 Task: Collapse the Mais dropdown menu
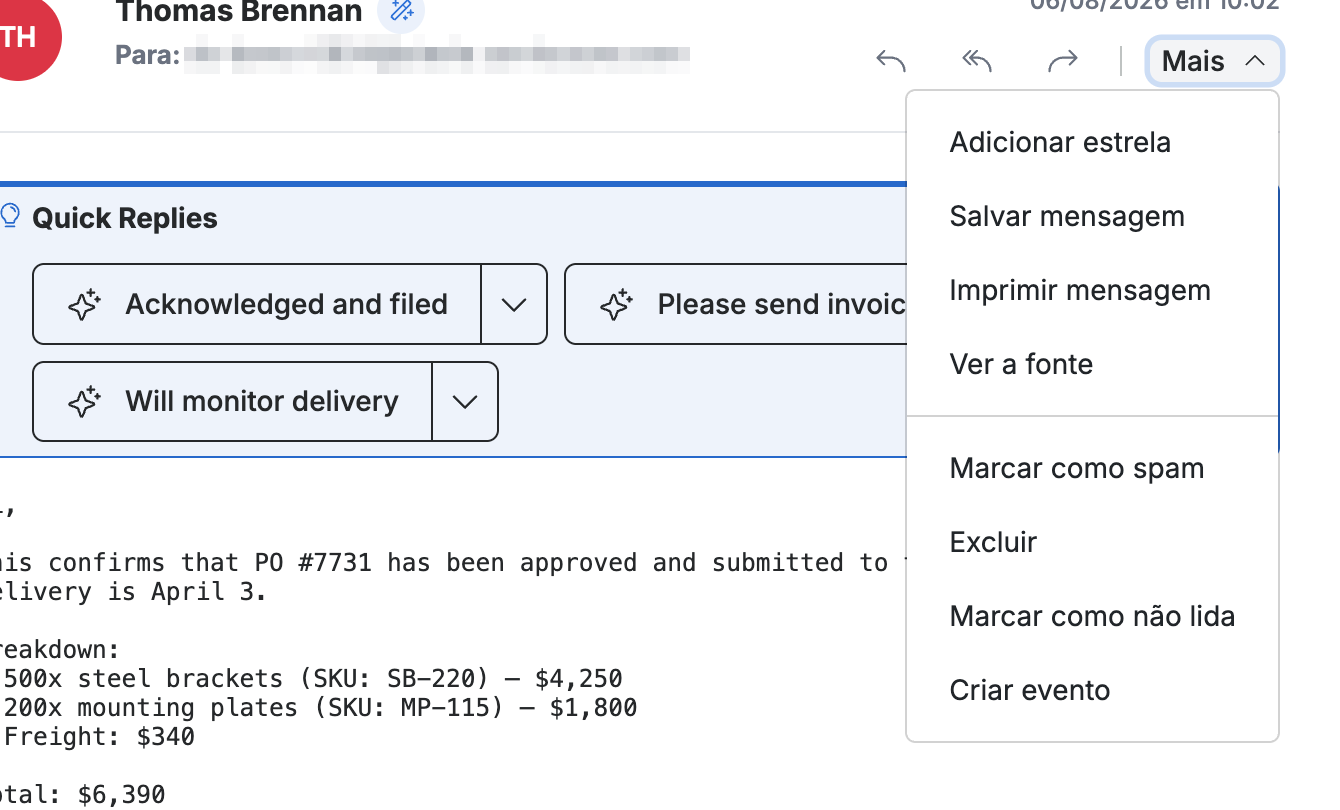pos(1214,61)
